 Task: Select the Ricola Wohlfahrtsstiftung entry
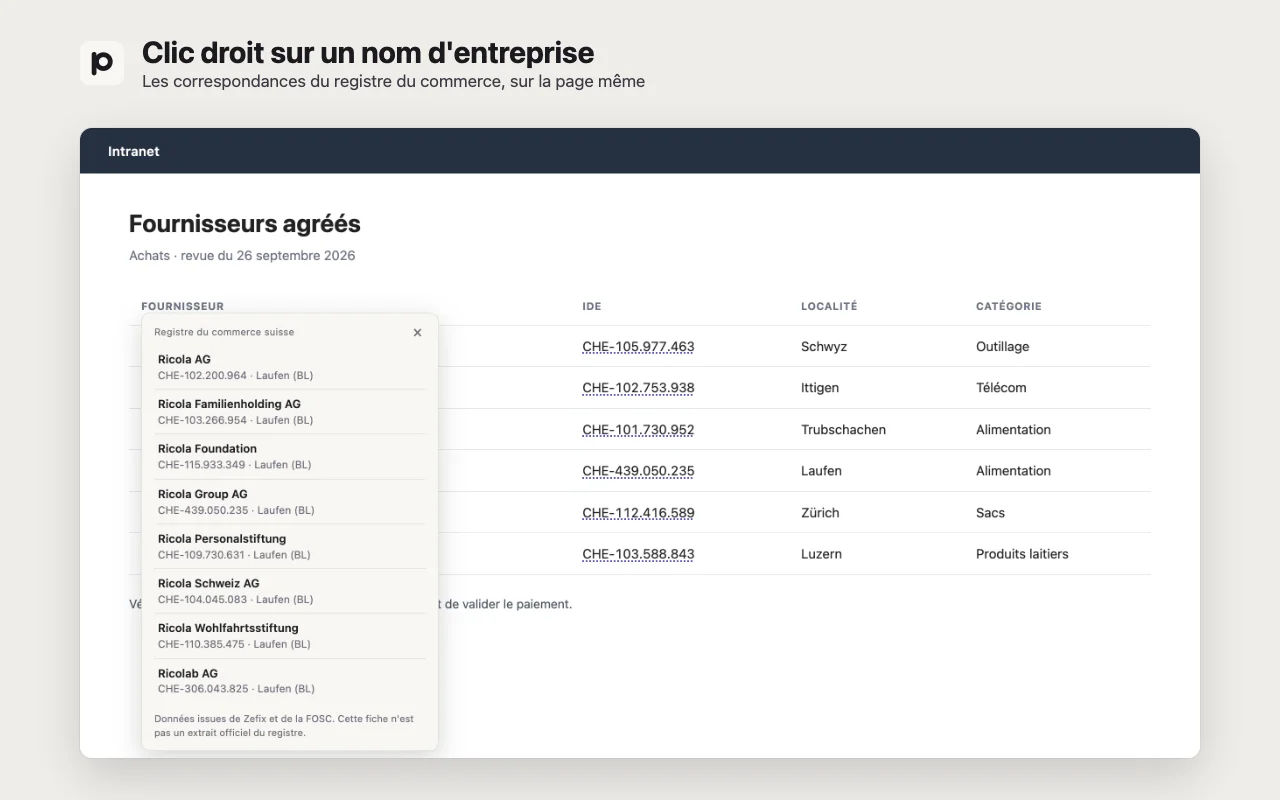point(290,636)
